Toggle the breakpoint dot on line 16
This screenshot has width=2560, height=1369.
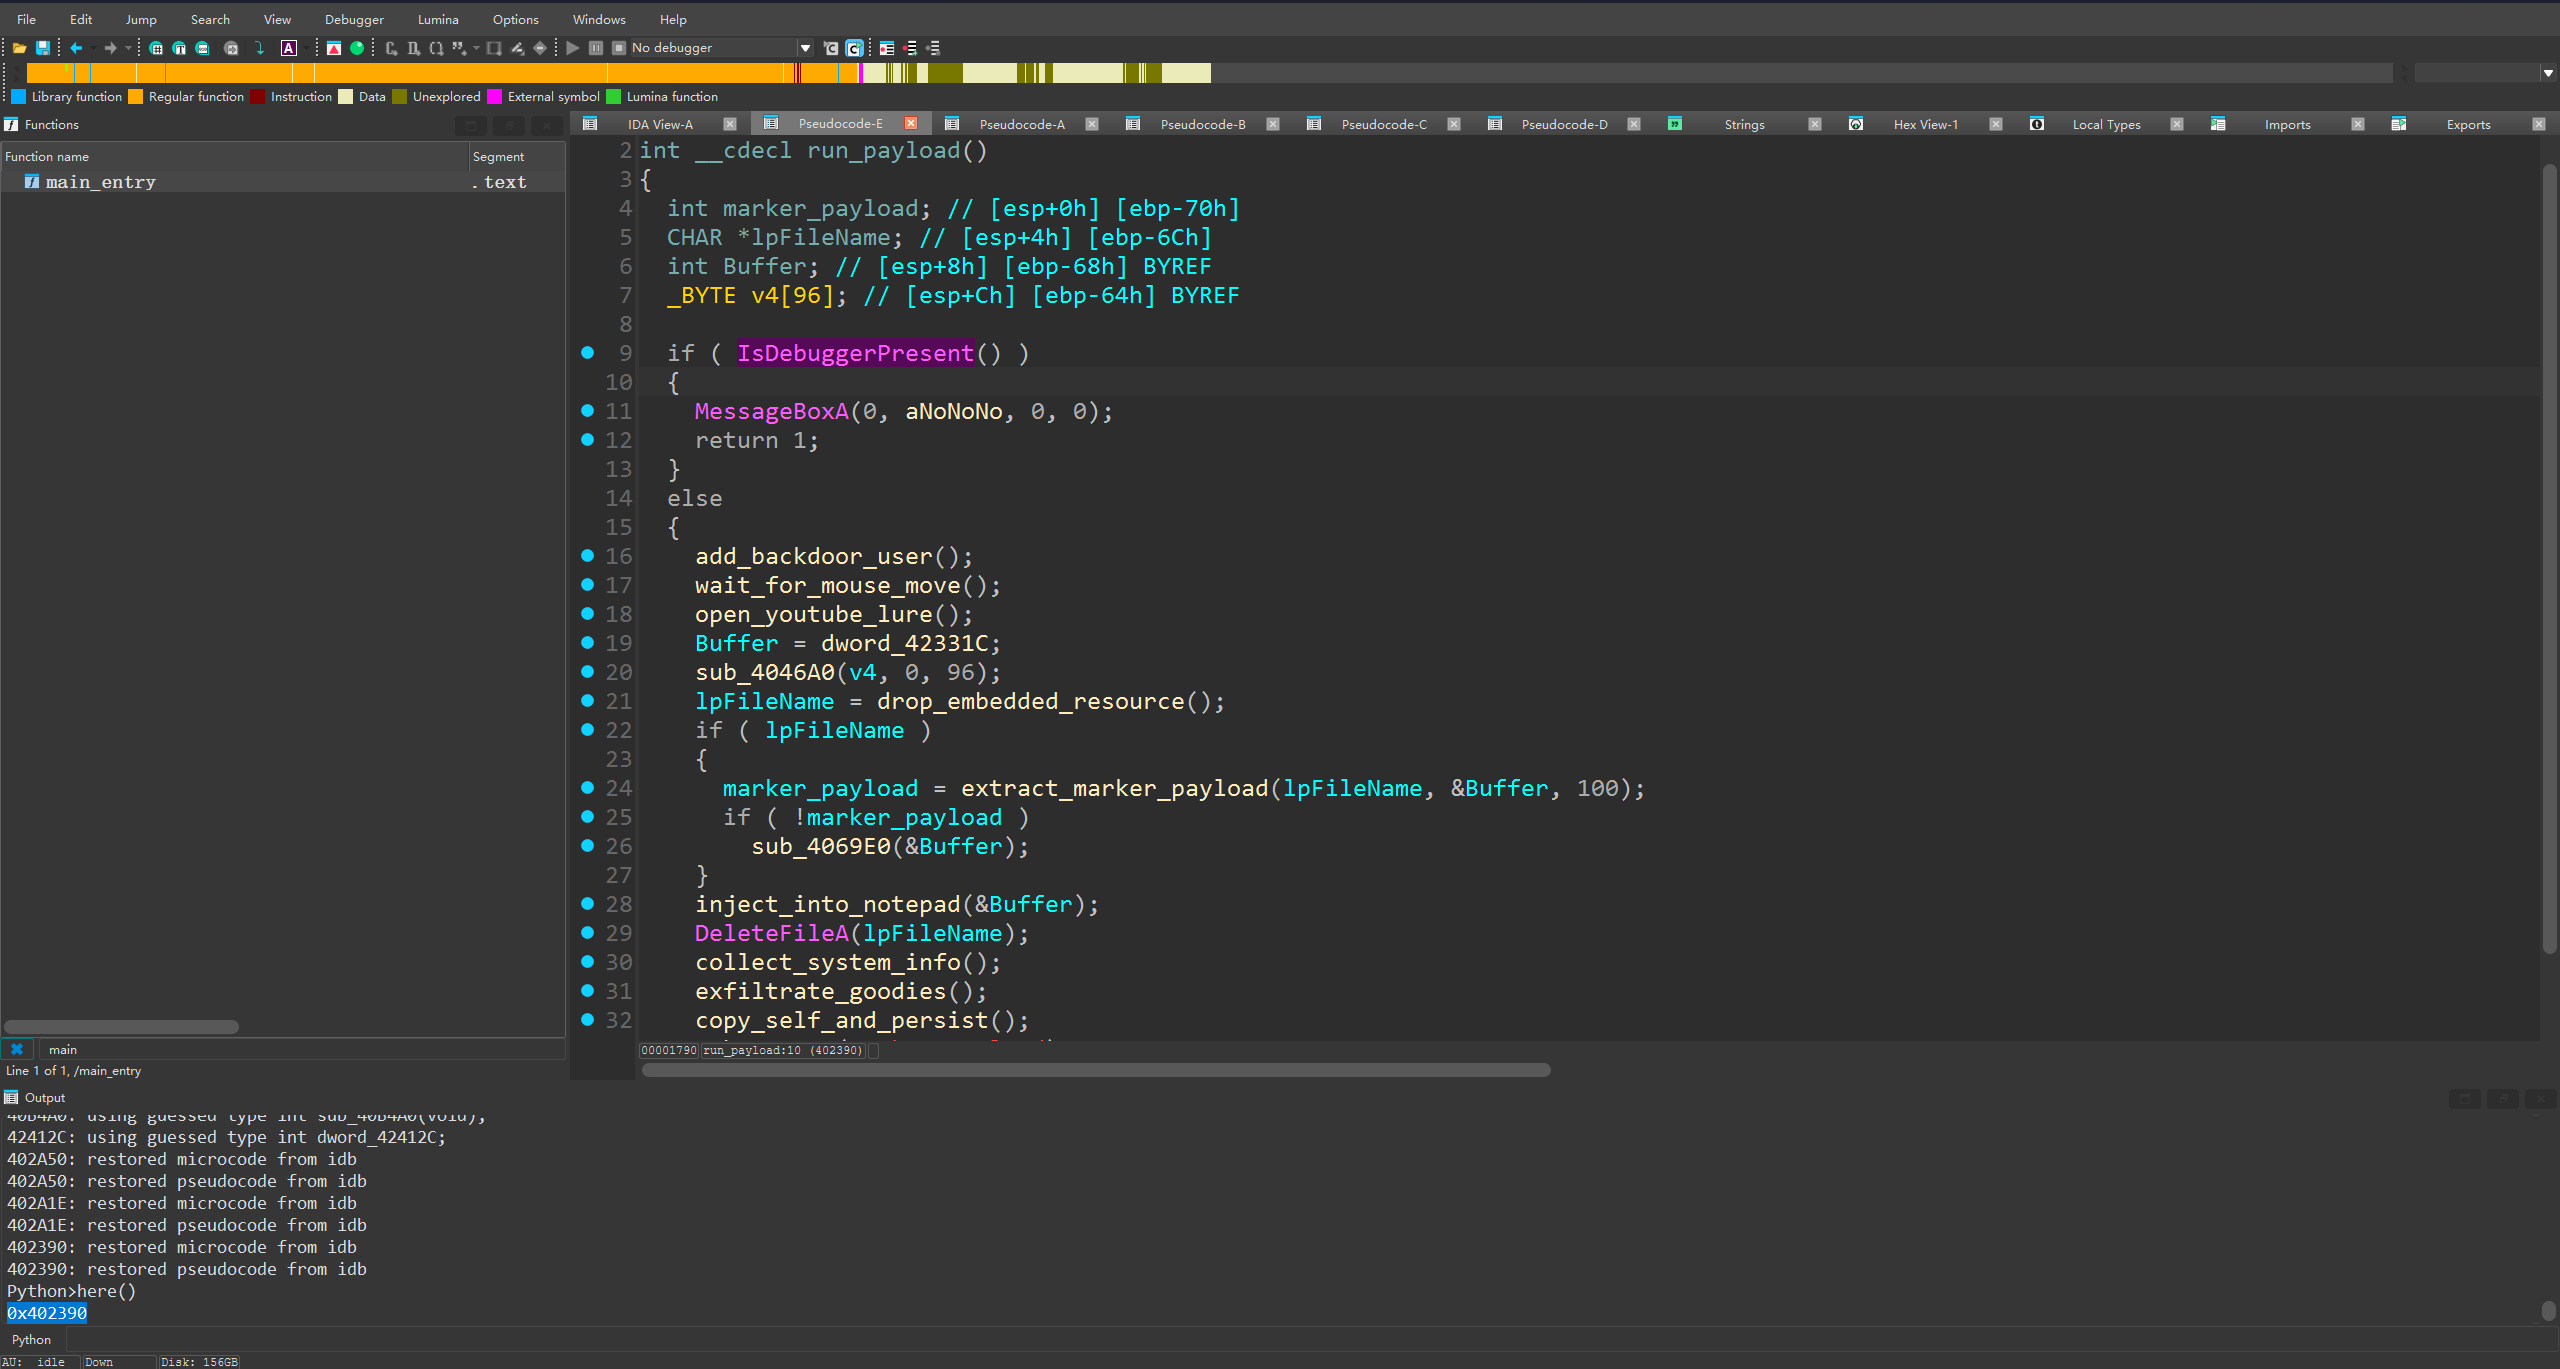(x=588, y=555)
